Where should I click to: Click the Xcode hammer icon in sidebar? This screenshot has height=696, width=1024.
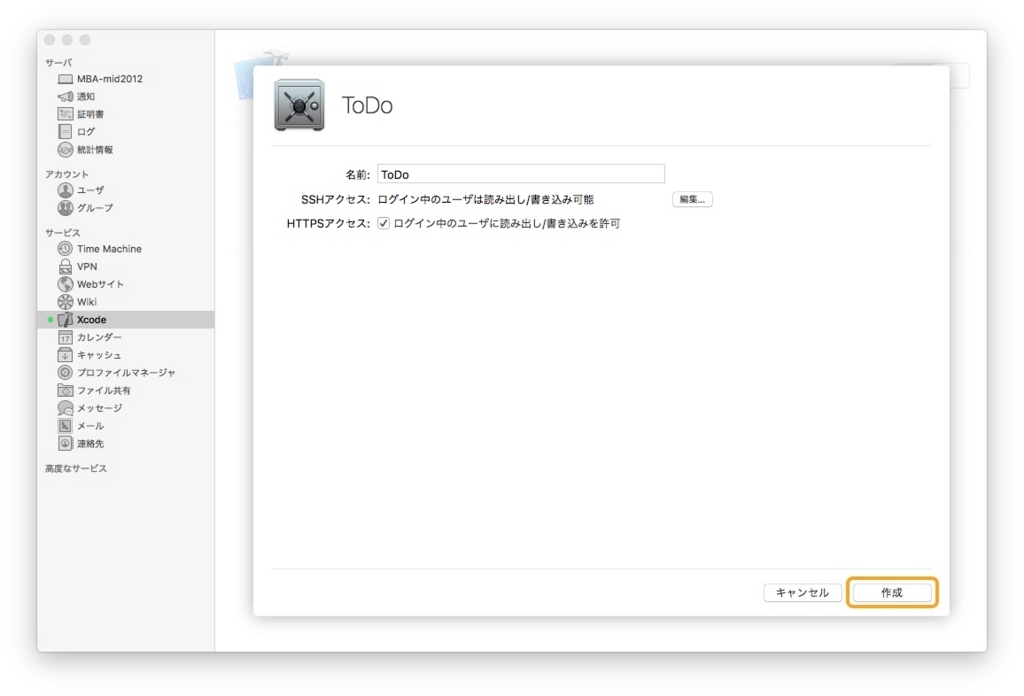(65, 319)
